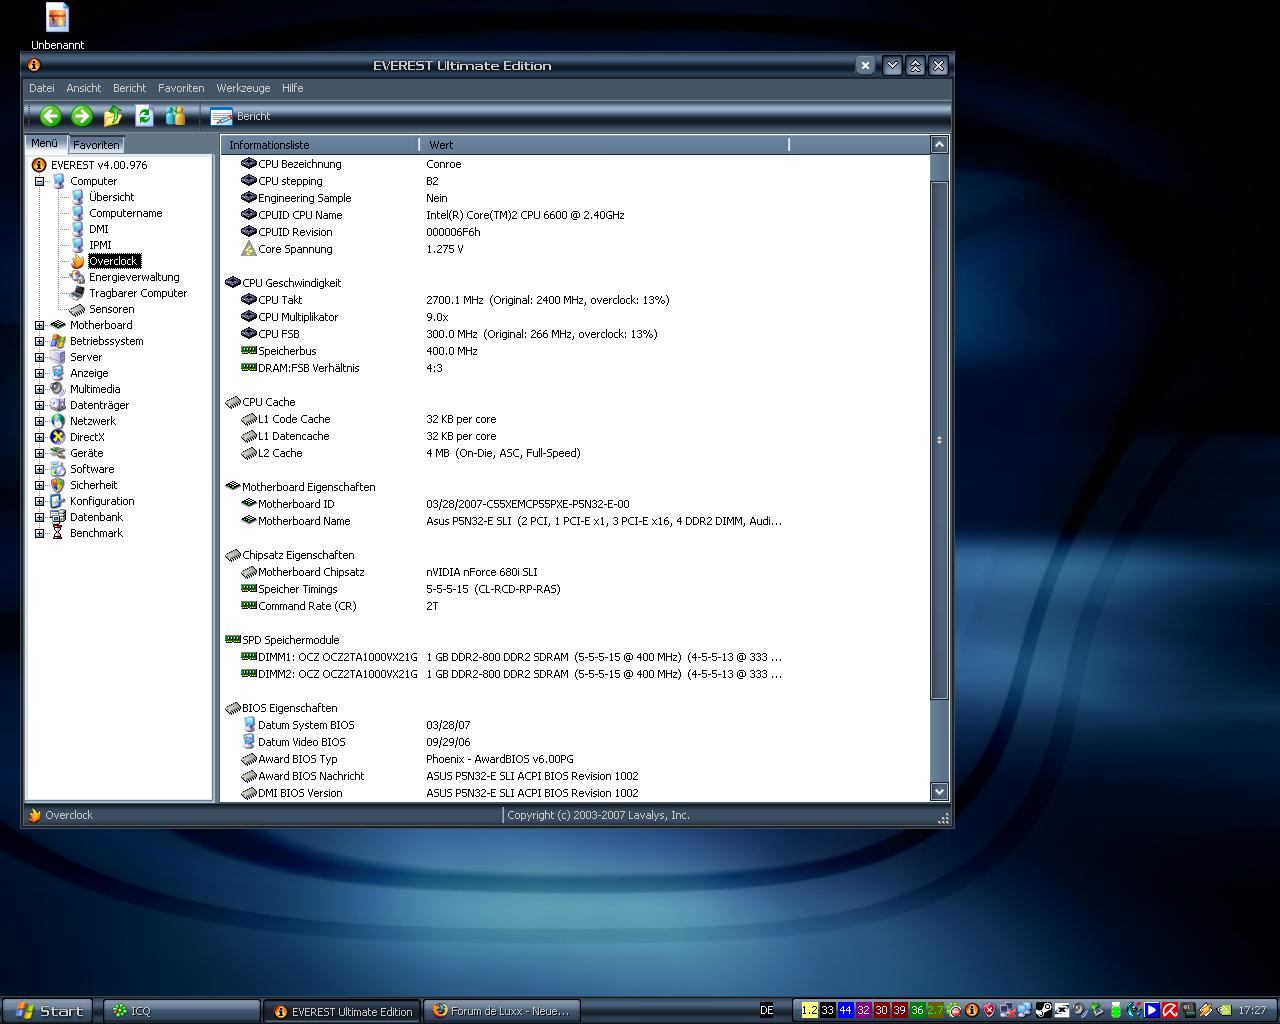Click the Geräte tree icon
Viewport: 1280px width, 1024px height.
point(58,453)
